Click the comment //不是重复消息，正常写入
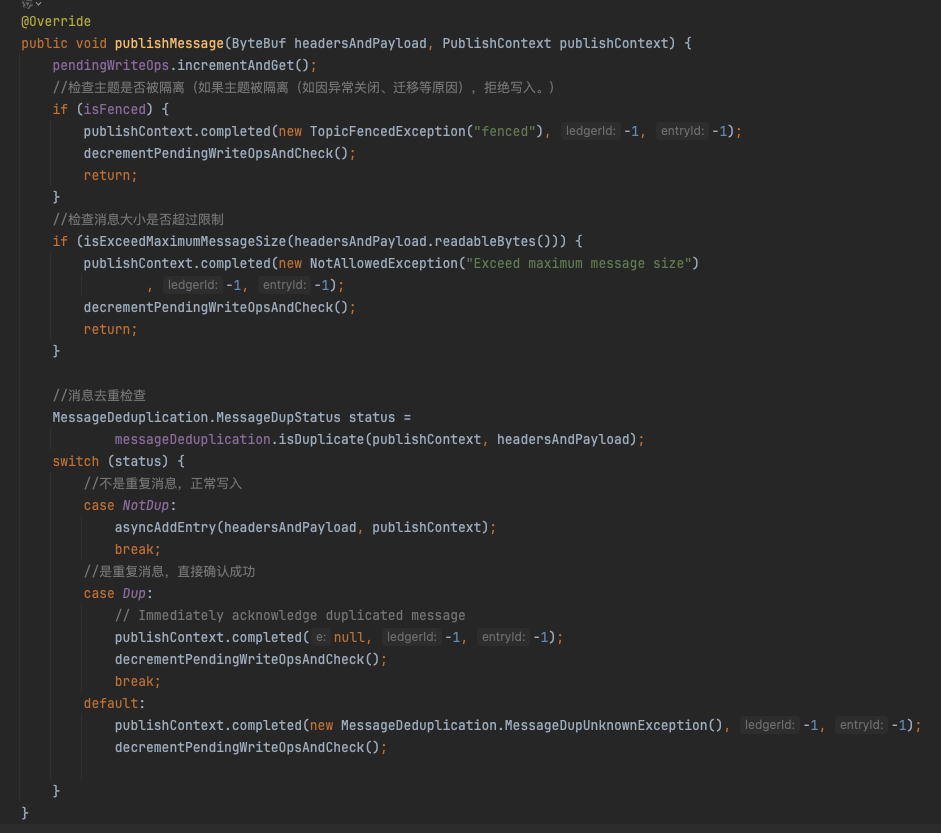 click(x=163, y=484)
